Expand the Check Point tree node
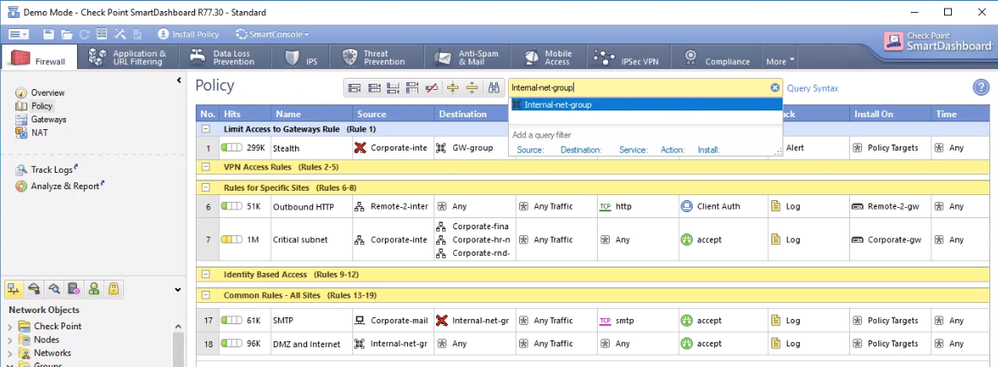Image resolution: width=998 pixels, height=367 pixels. 10,326
